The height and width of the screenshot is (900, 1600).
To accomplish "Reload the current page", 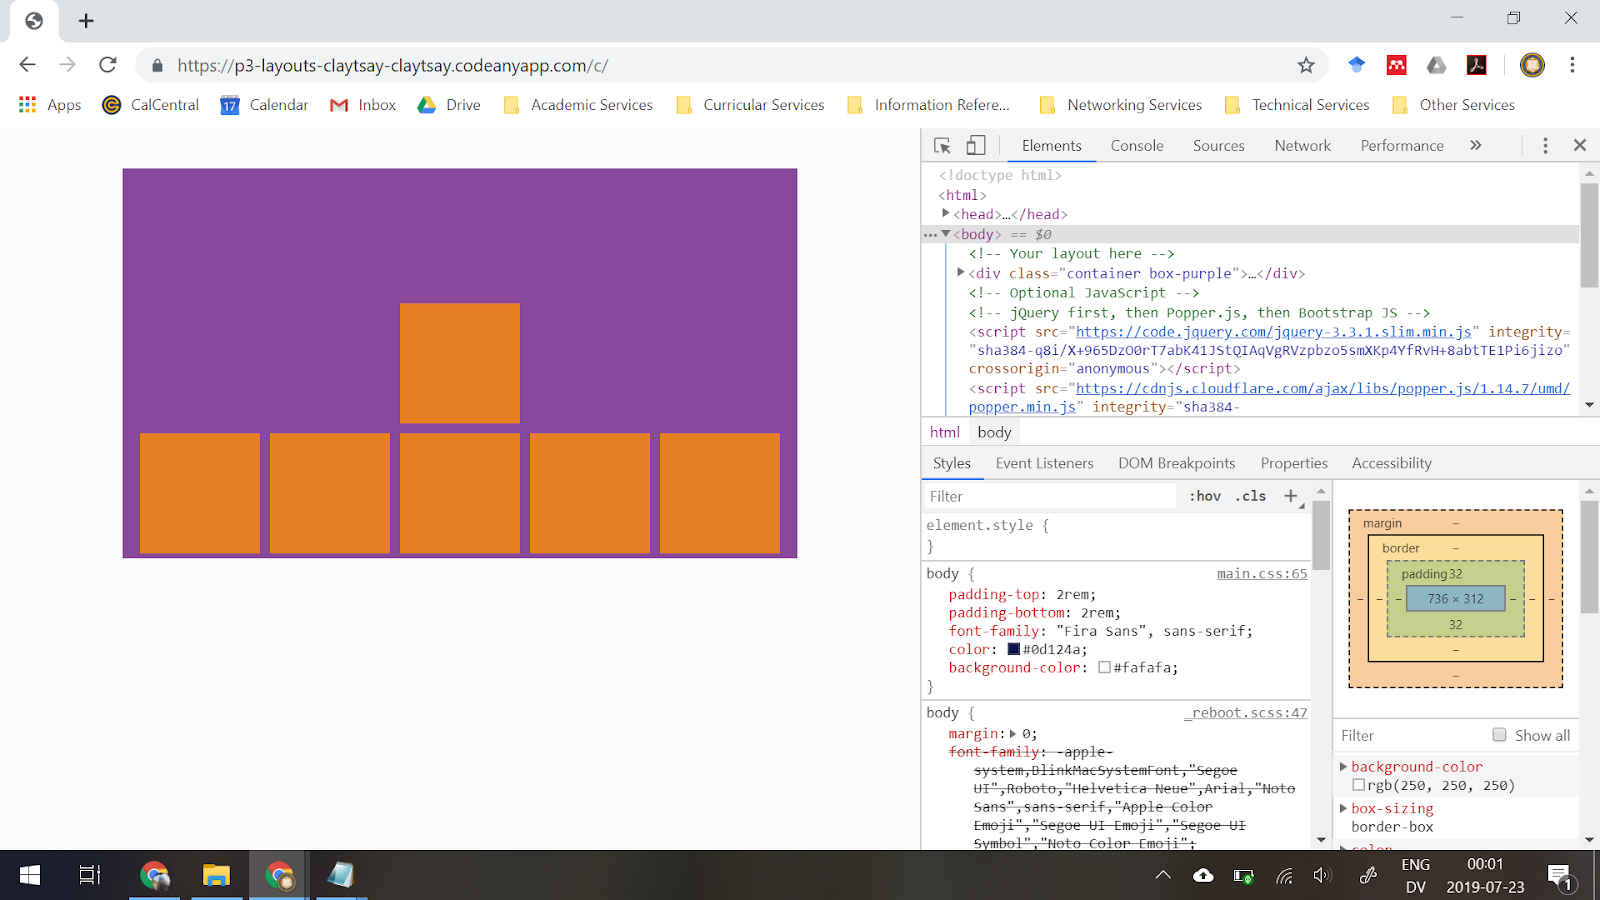I will 108,65.
